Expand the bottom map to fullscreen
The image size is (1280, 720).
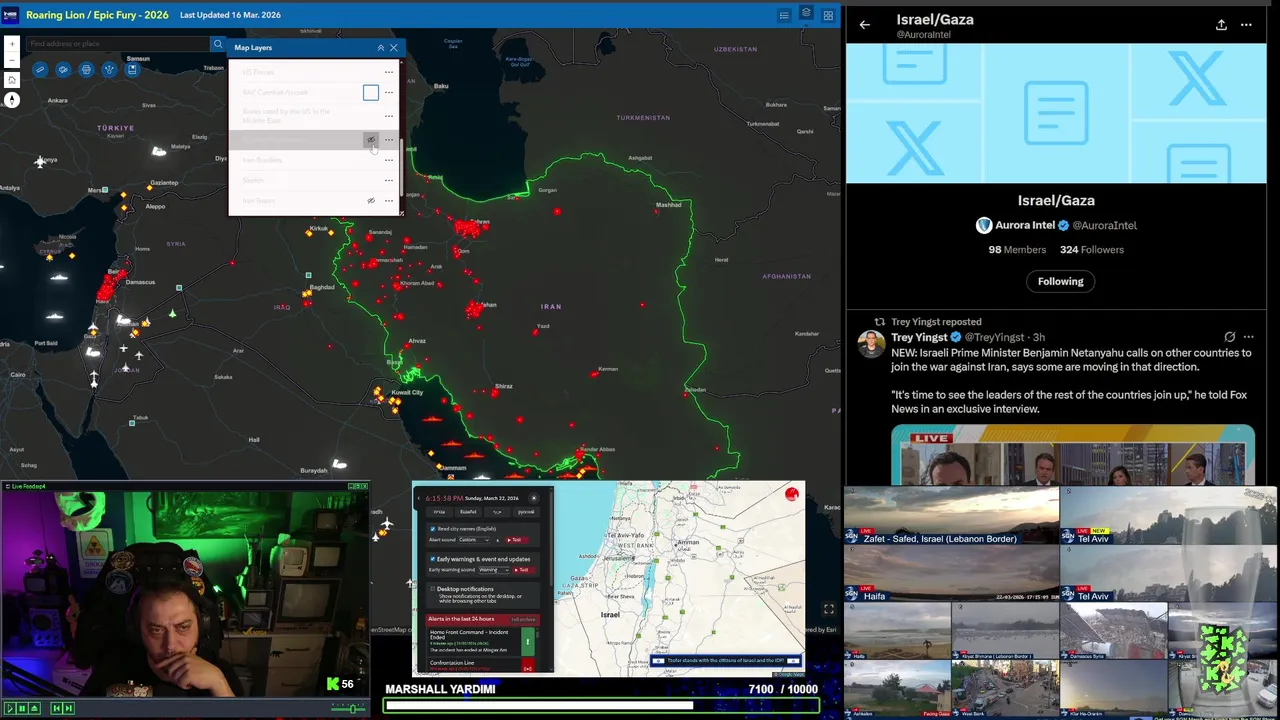pos(828,609)
